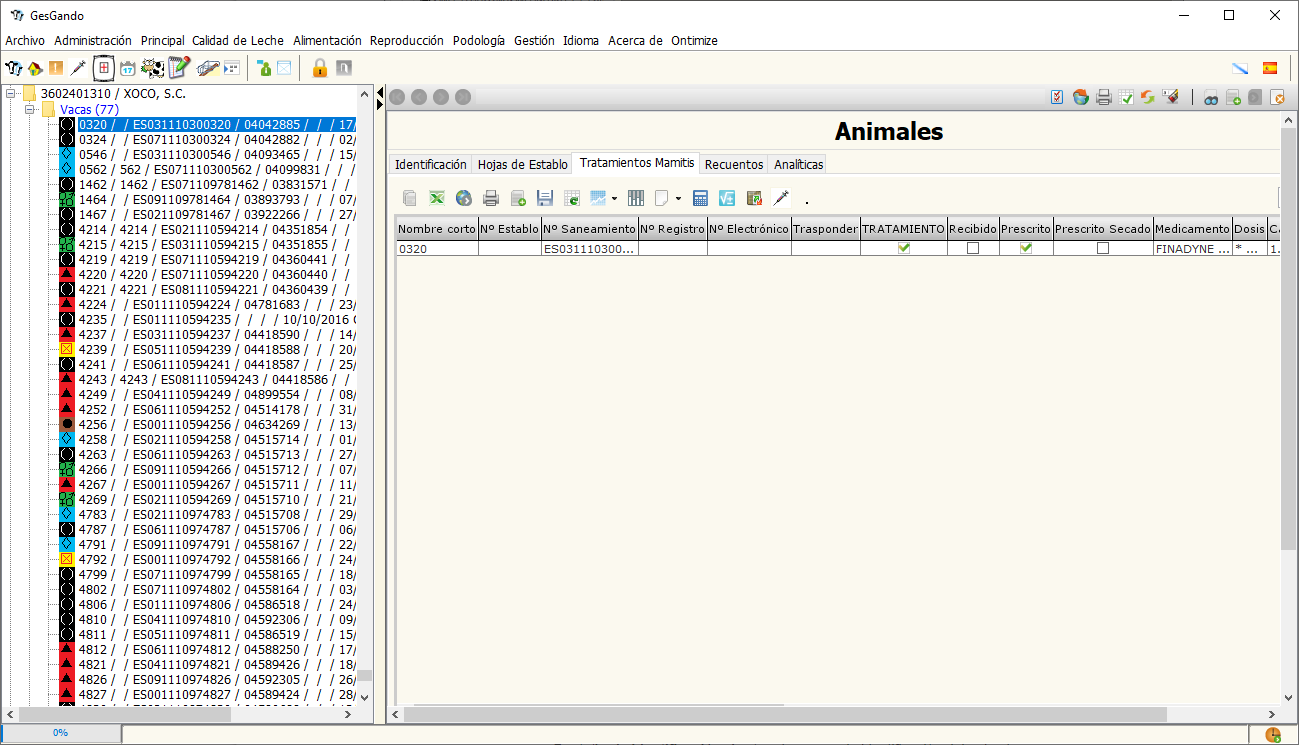The width and height of the screenshot is (1299, 745).
Task: Switch to the Analíticas tab
Action: [x=799, y=164]
